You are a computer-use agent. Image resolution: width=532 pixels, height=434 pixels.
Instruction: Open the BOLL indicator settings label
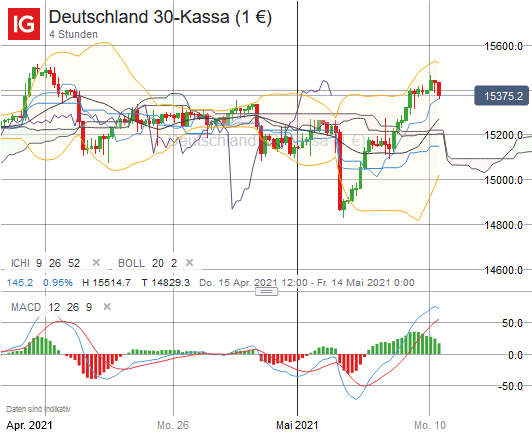pyautogui.click(x=148, y=263)
